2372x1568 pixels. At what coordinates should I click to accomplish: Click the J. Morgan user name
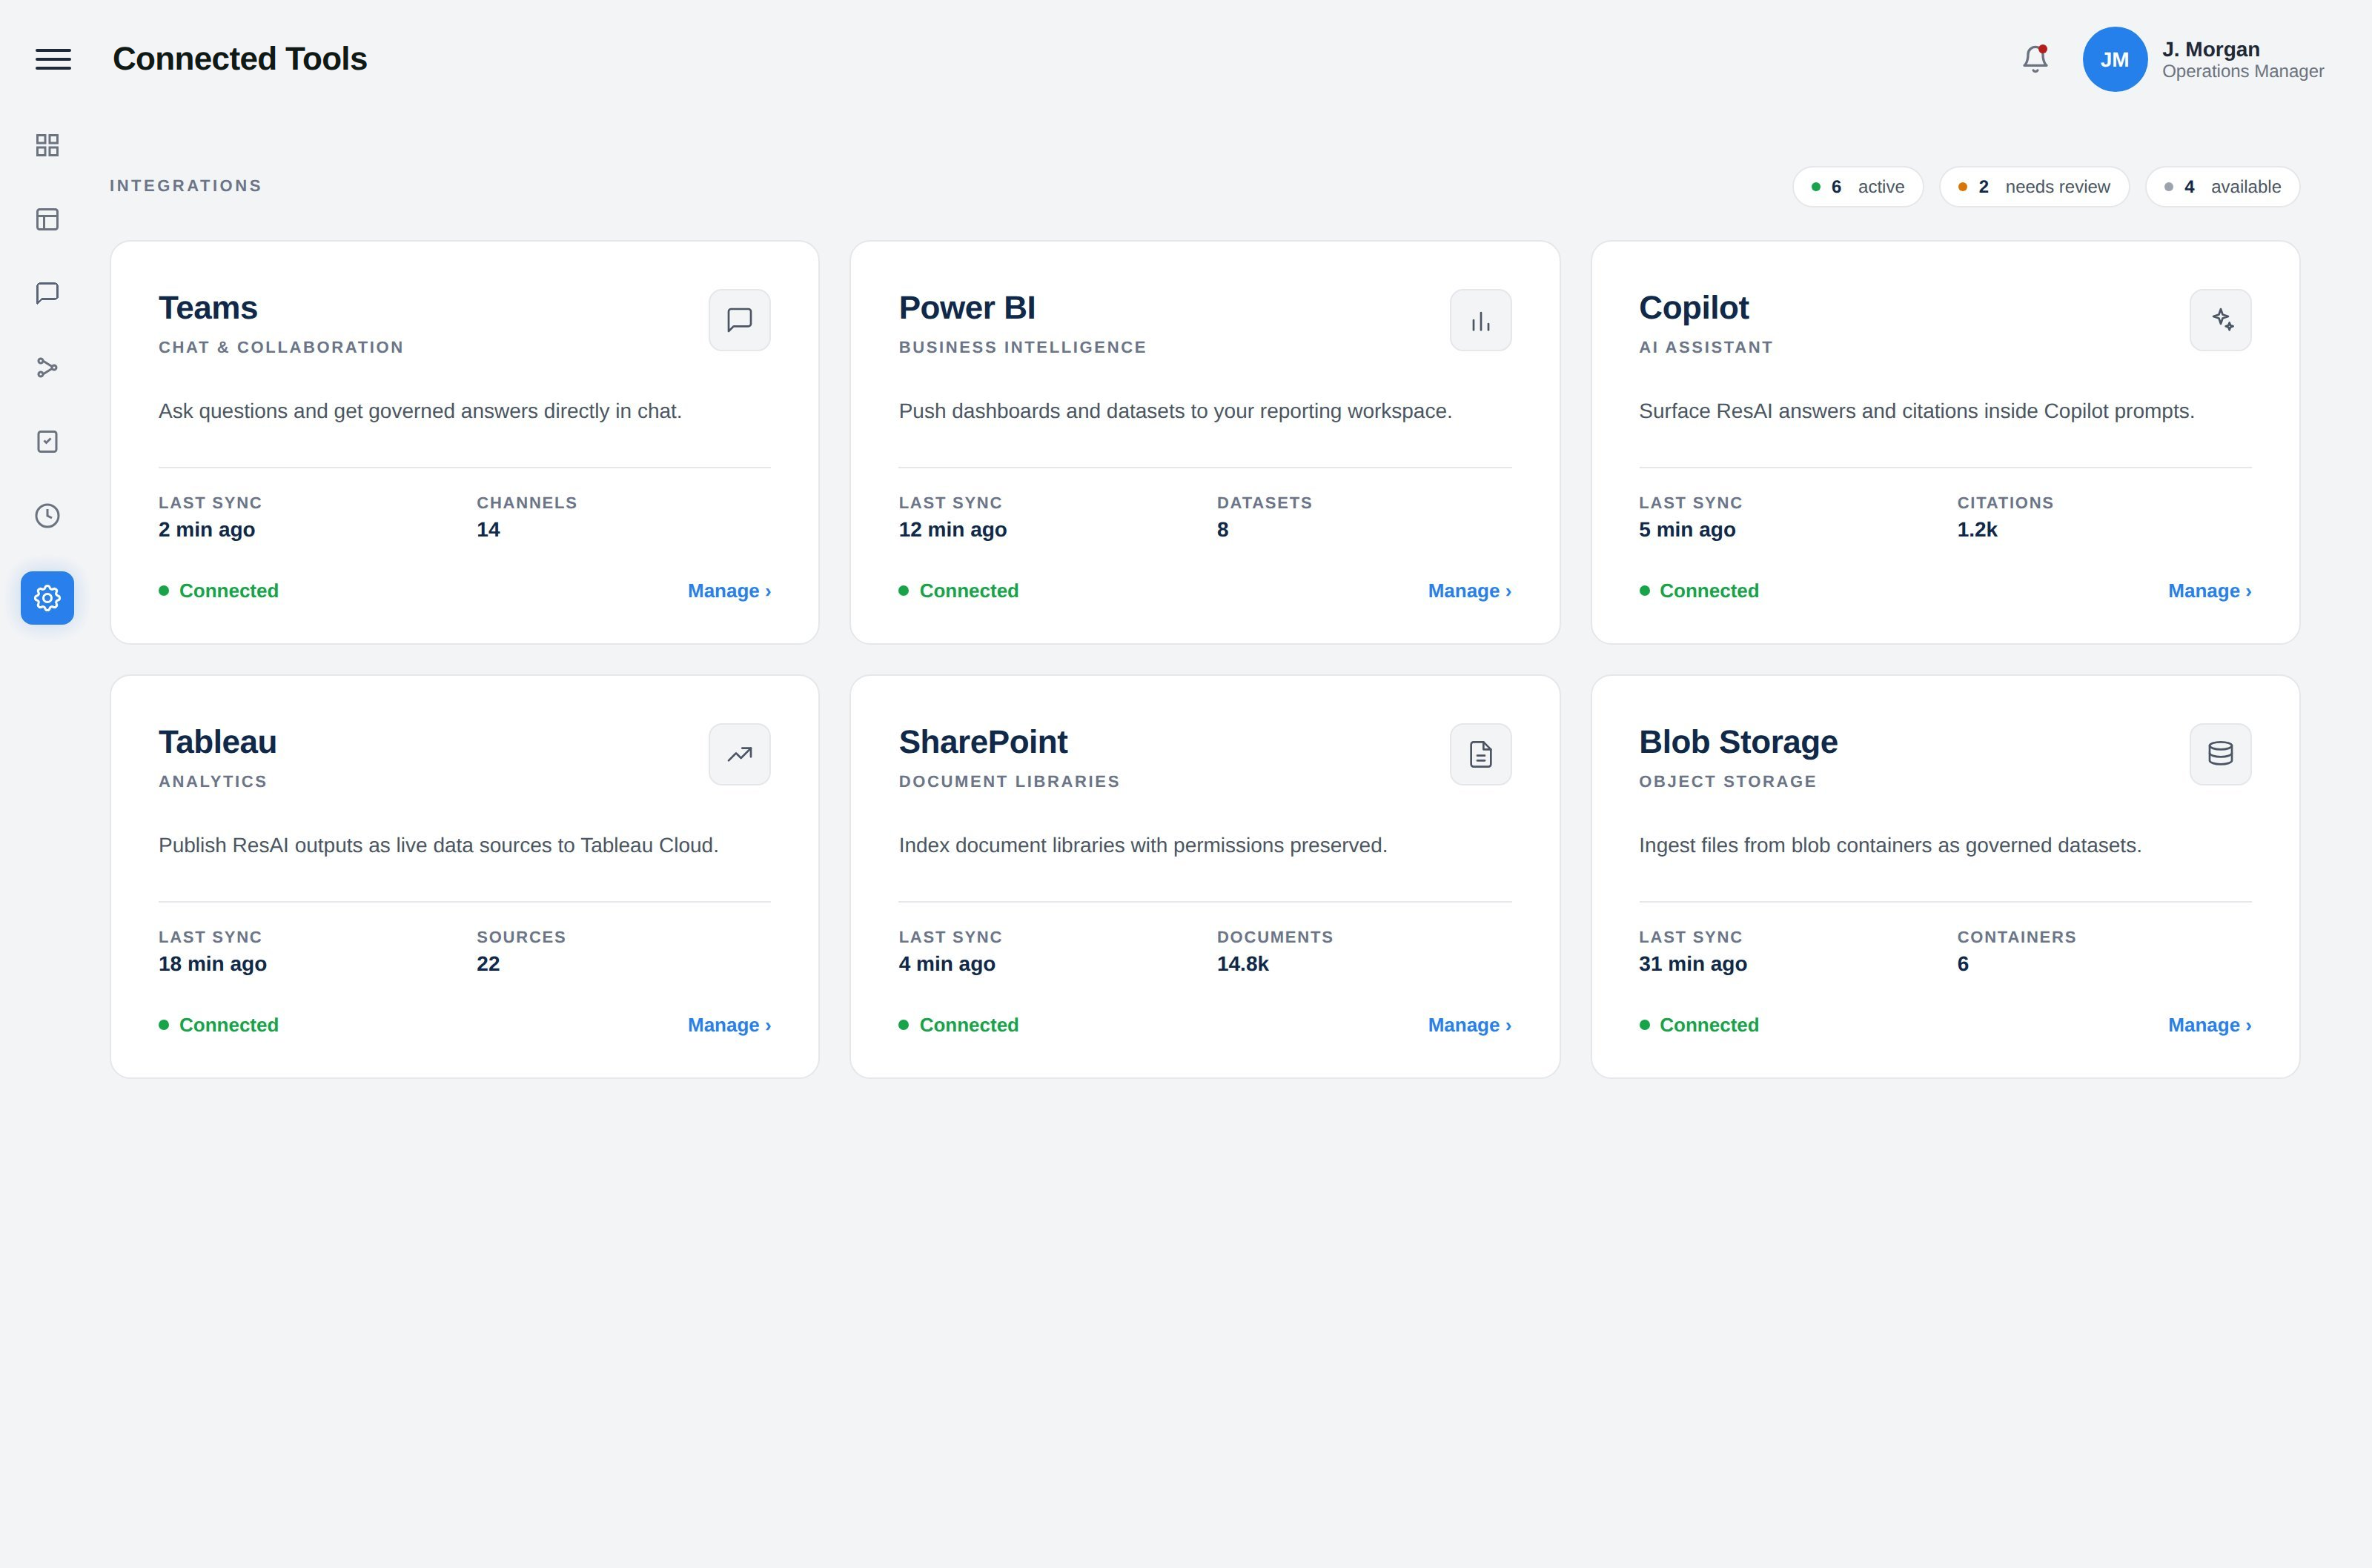coord(2210,49)
